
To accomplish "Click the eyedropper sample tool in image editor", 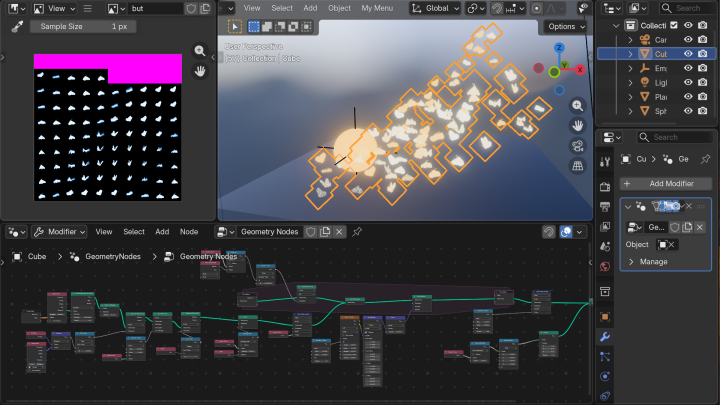I will point(17,26).
